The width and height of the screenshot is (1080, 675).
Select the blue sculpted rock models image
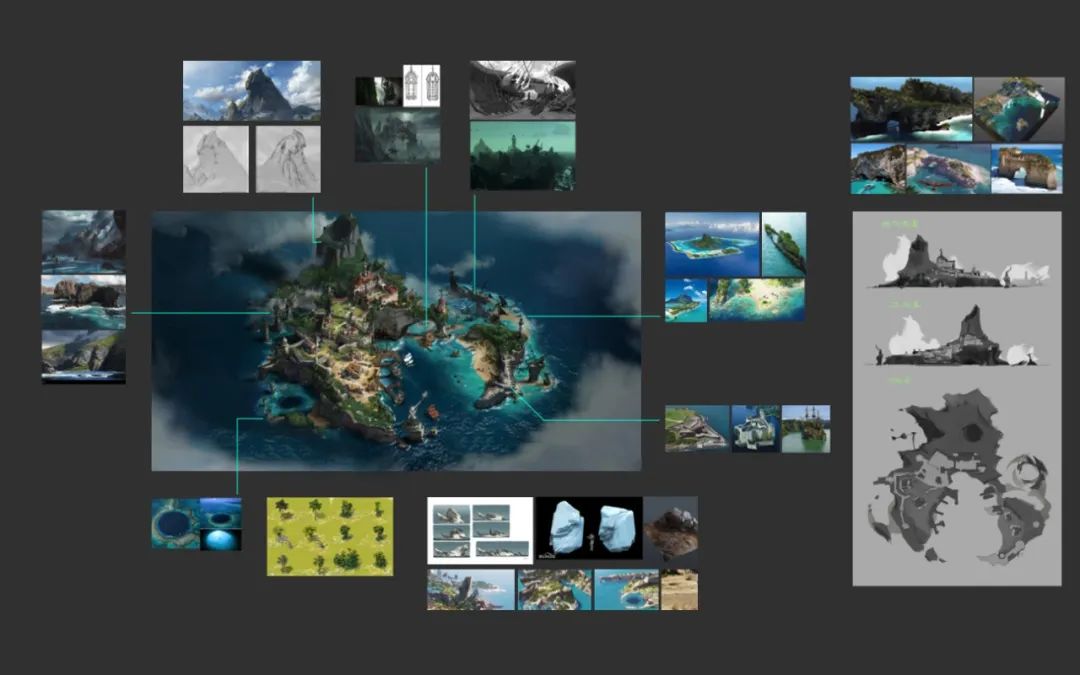coord(589,528)
